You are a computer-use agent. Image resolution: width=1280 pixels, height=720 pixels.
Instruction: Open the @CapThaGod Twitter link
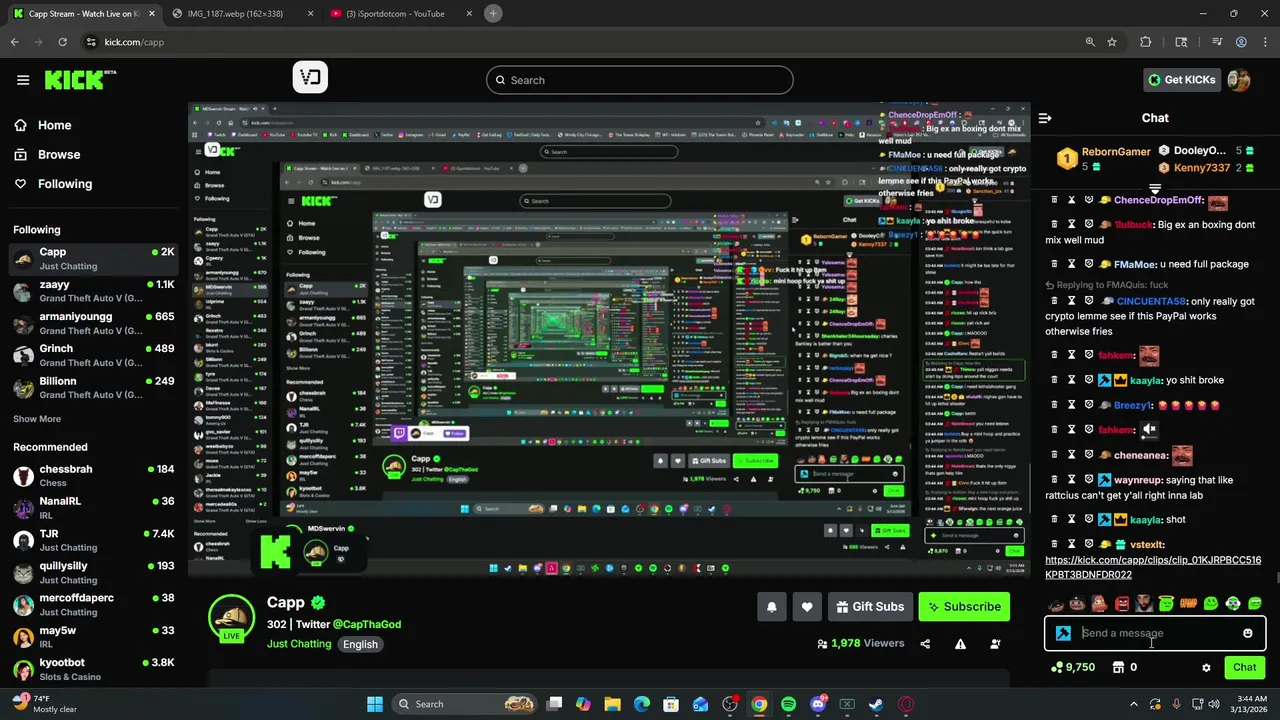pyautogui.click(x=367, y=624)
